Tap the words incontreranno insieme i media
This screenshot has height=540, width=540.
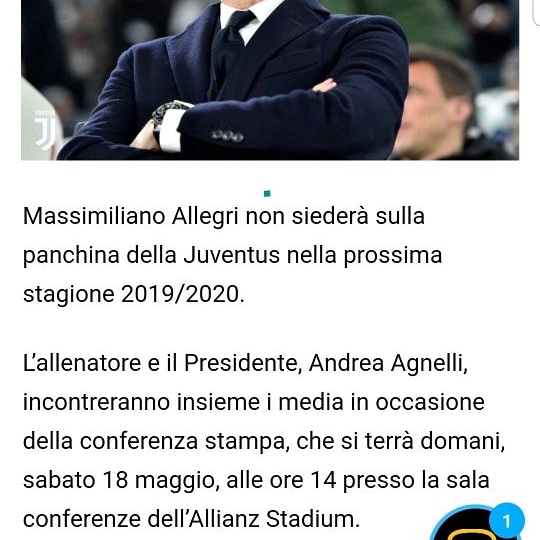coord(183,403)
